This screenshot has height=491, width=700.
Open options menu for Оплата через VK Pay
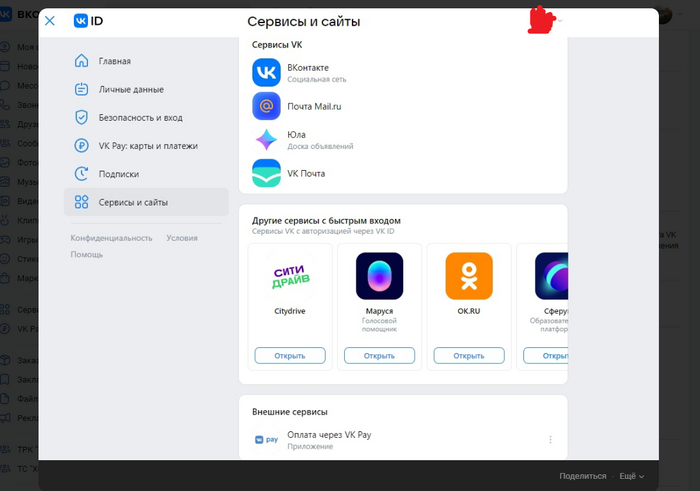pyautogui.click(x=550, y=440)
